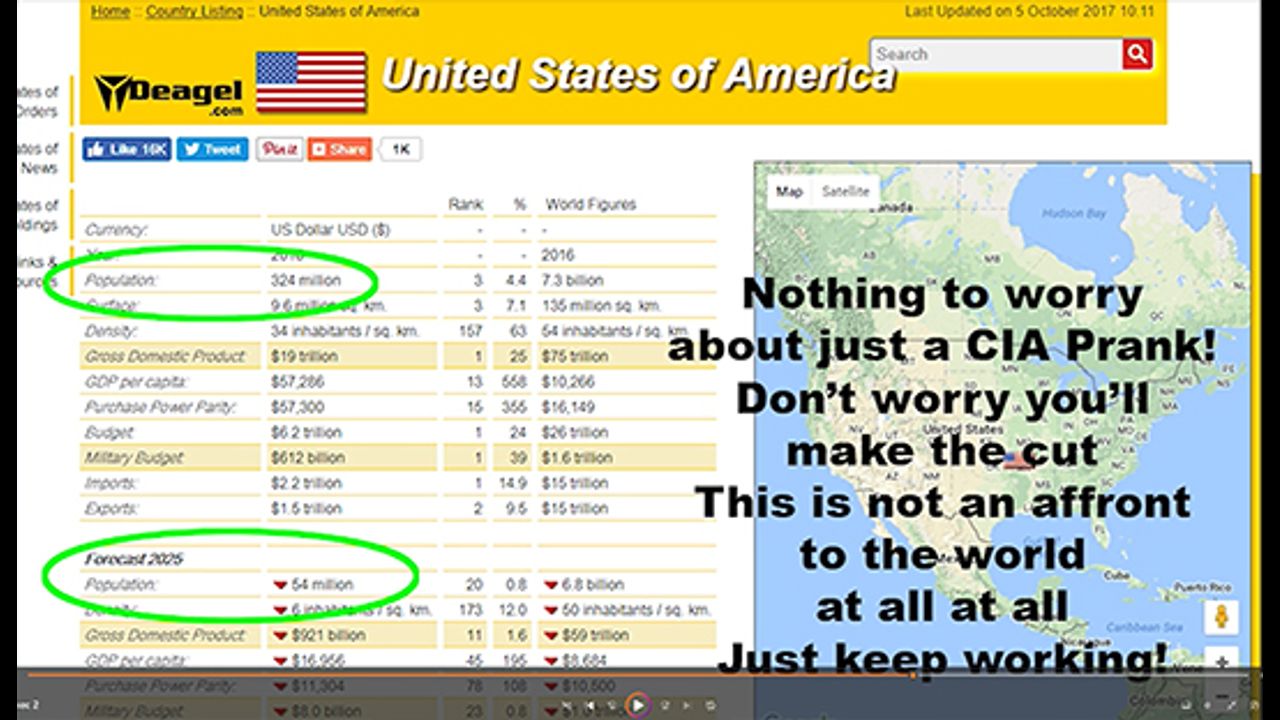Click the 1K share count bubble

(400, 149)
